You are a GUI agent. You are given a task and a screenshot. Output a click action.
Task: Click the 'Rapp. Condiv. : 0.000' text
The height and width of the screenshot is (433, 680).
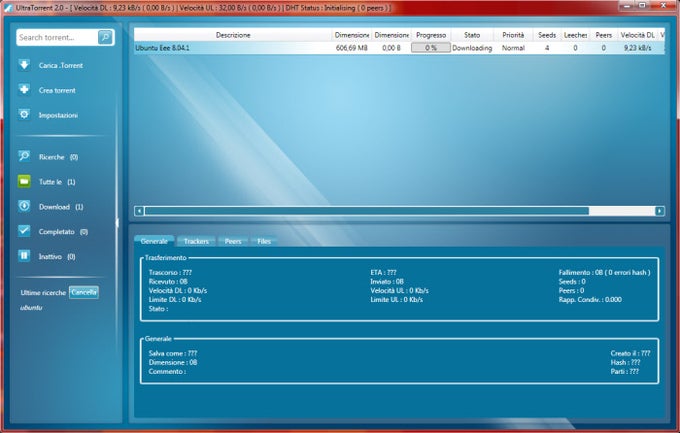point(590,299)
